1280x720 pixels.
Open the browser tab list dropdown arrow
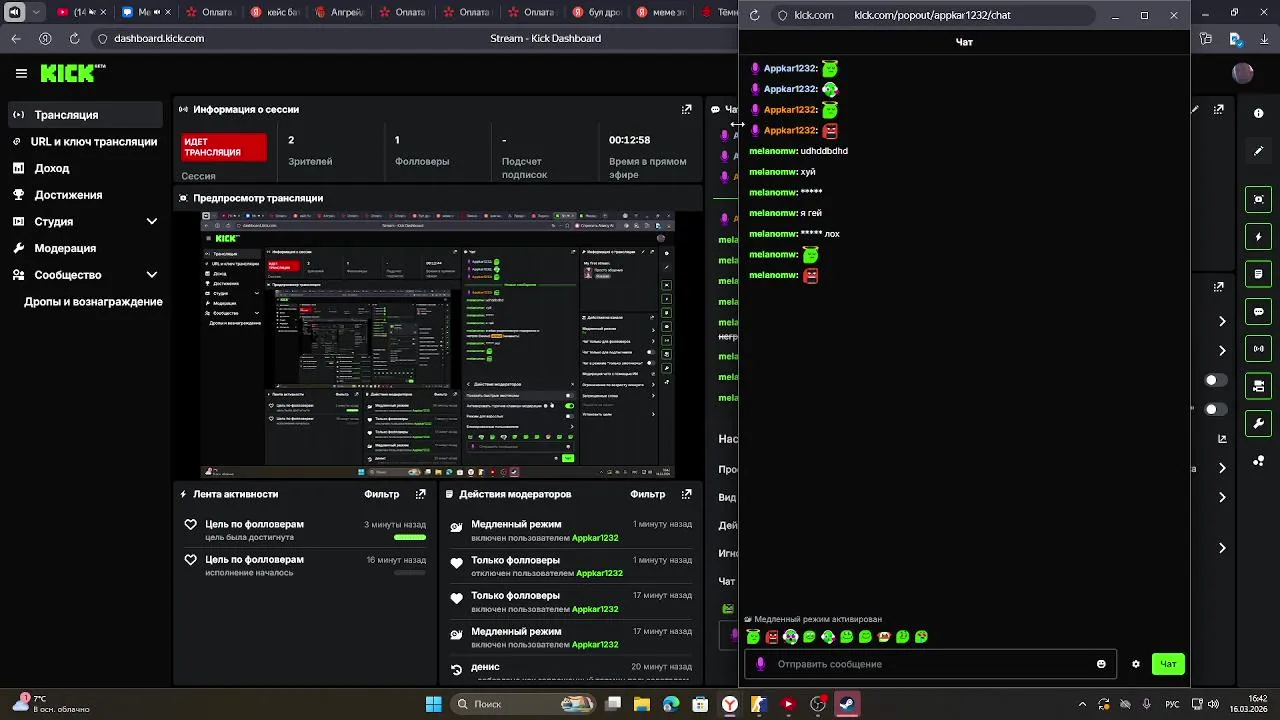point(37,13)
